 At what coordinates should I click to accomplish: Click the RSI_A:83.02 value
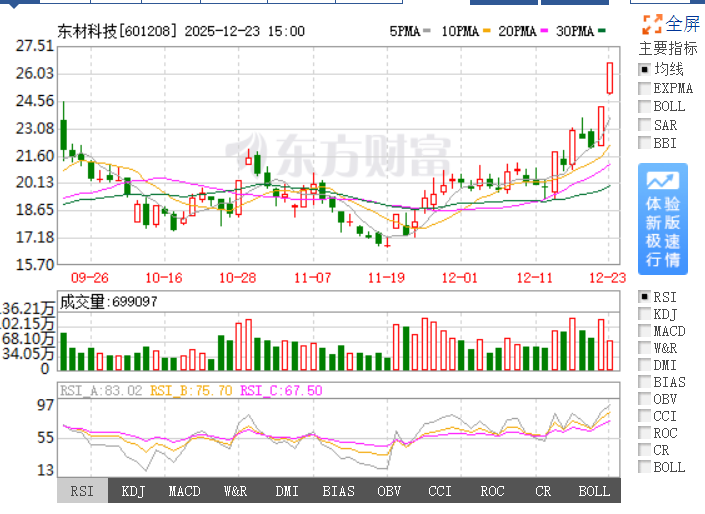tap(101, 390)
